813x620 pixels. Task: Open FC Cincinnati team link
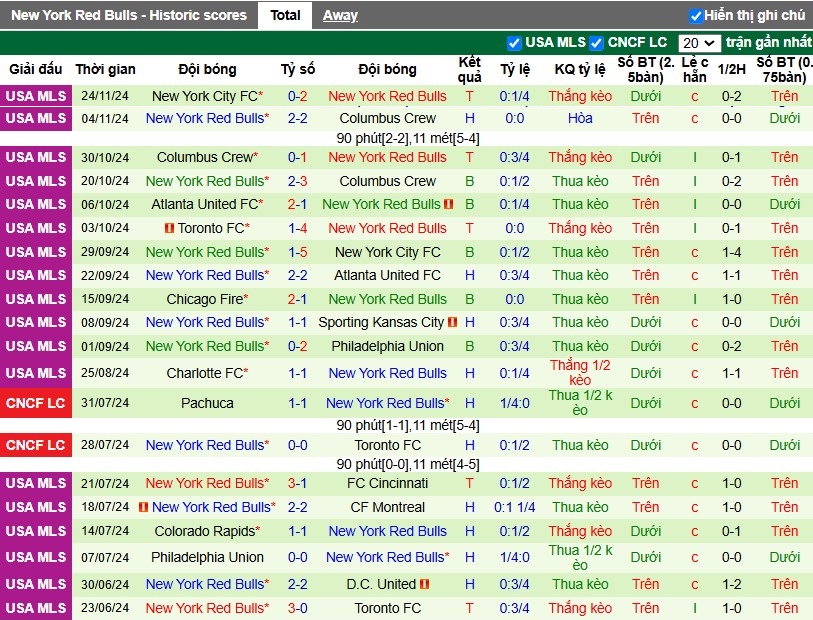387,483
